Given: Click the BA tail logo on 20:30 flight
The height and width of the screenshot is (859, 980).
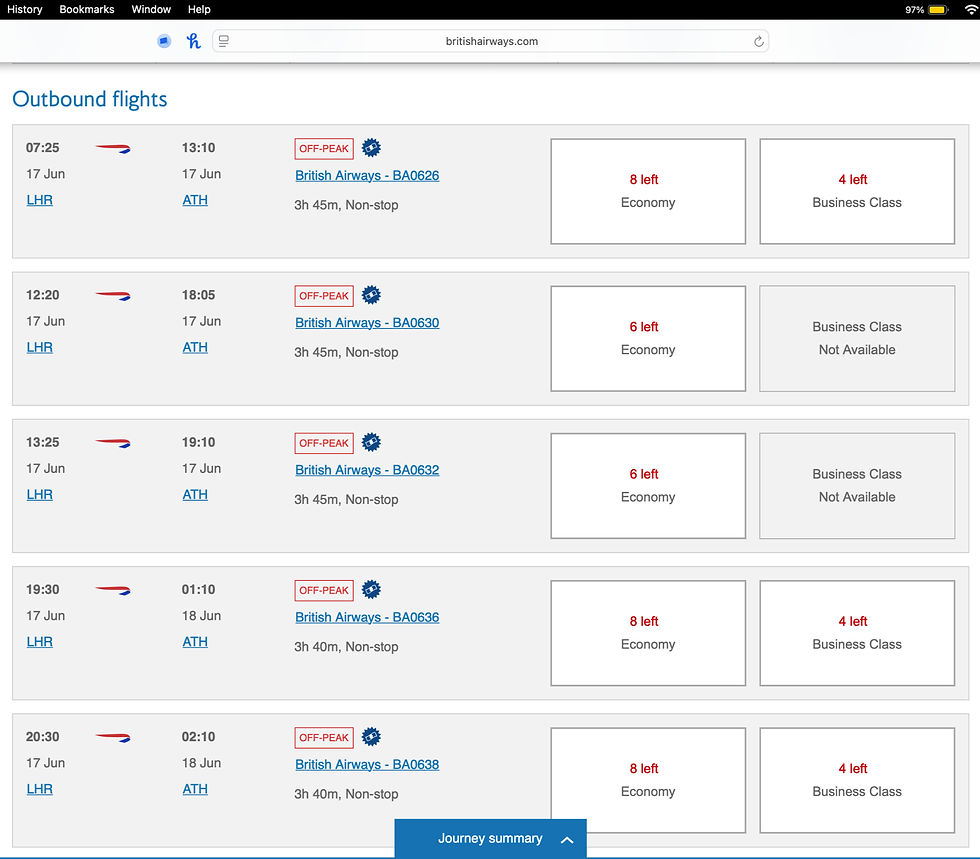Looking at the screenshot, I should coord(112,738).
